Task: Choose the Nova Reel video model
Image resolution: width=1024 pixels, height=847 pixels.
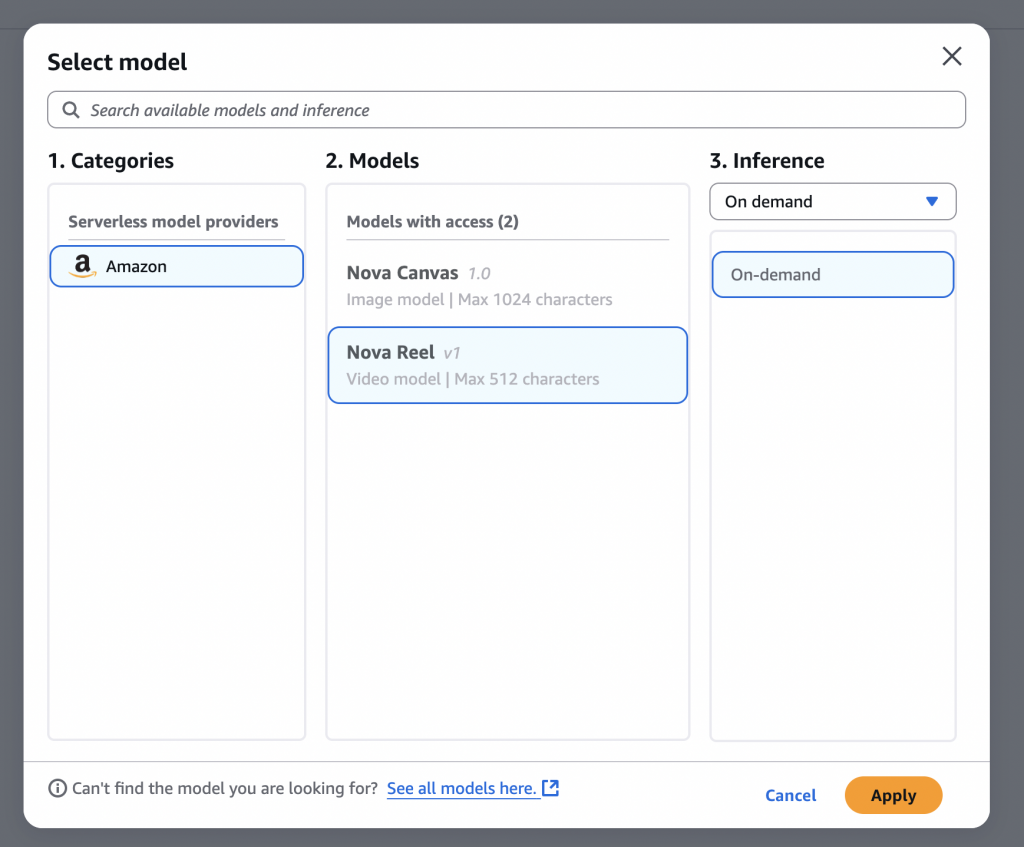Action: [508, 365]
